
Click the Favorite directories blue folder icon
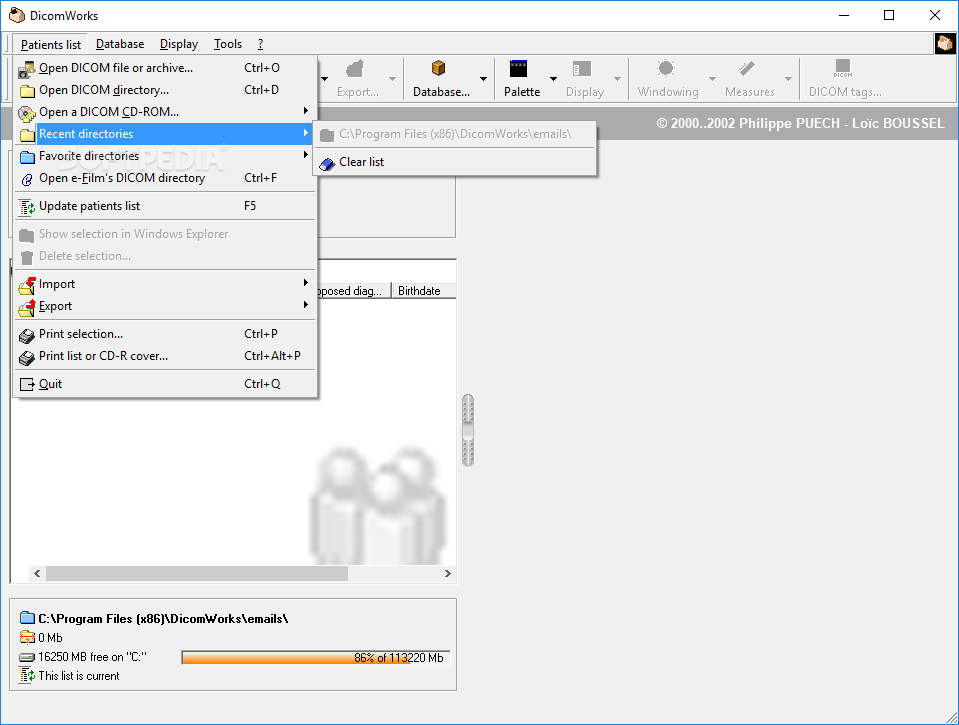[x=27, y=157]
